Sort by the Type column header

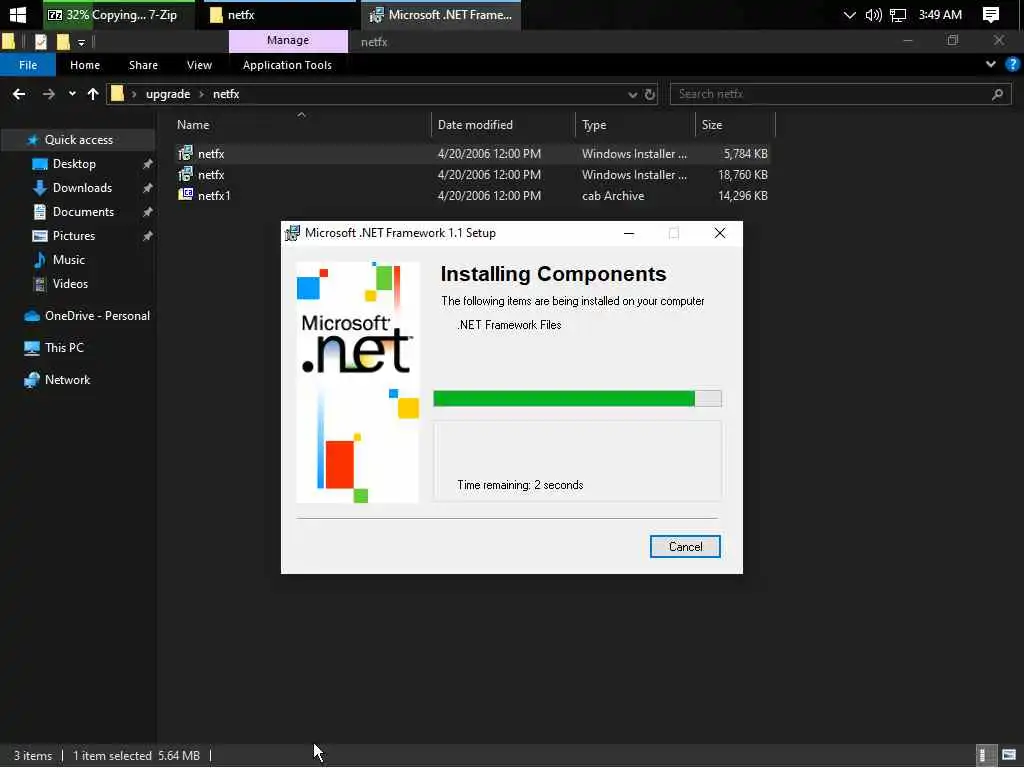click(x=635, y=125)
